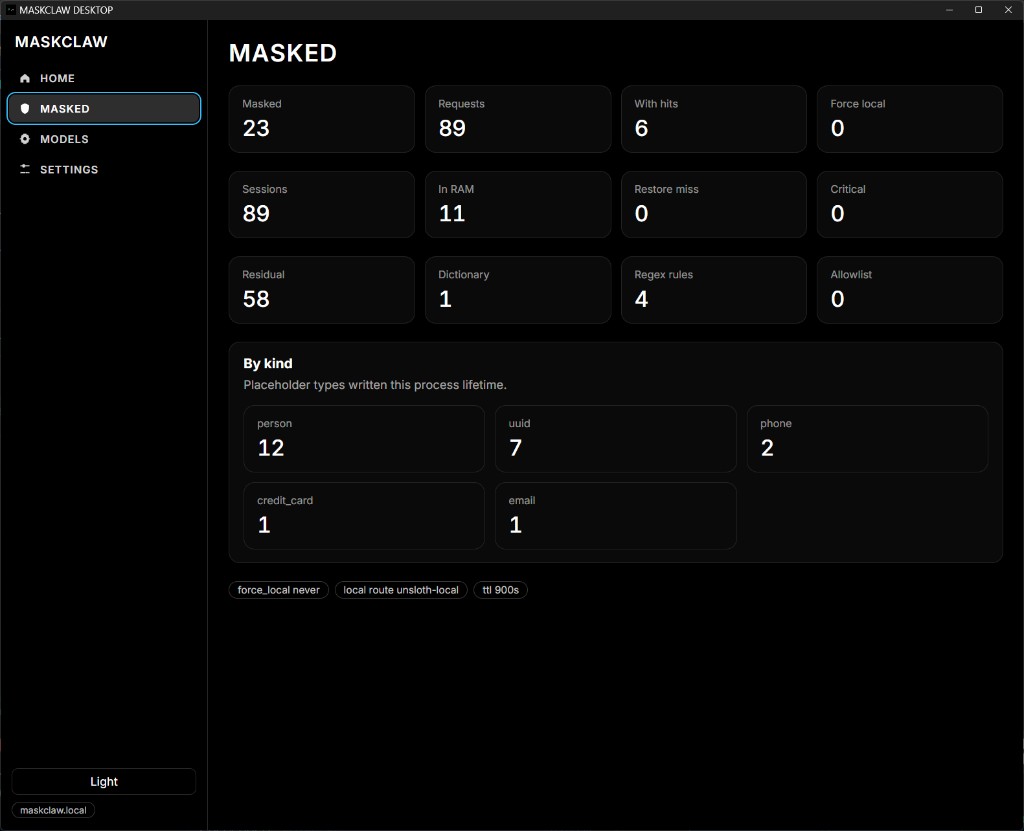Click the MASKED page heading

(283, 53)
